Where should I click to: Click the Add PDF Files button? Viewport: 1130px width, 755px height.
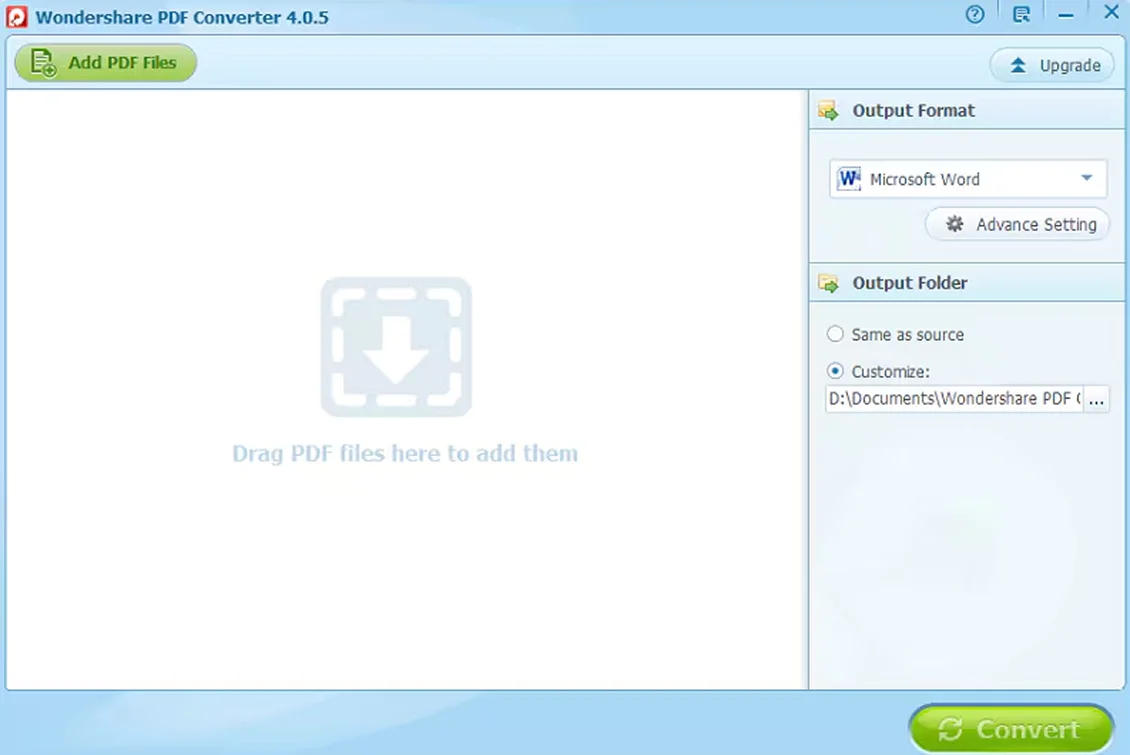(x=105, y=63)
